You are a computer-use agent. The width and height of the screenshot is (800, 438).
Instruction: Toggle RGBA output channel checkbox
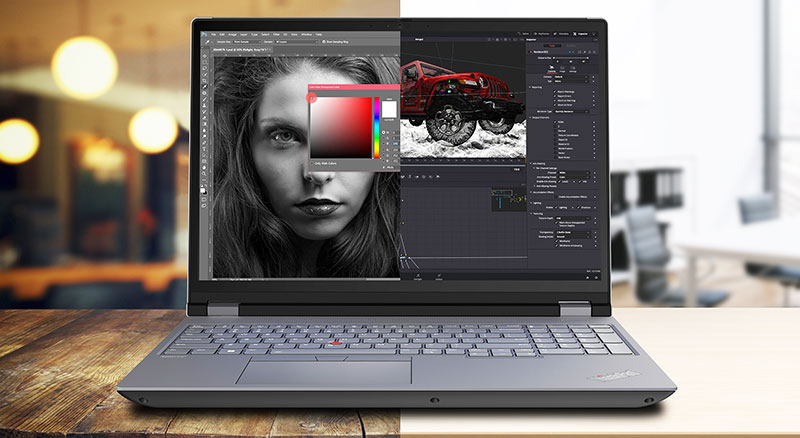(x=555, y=122)
